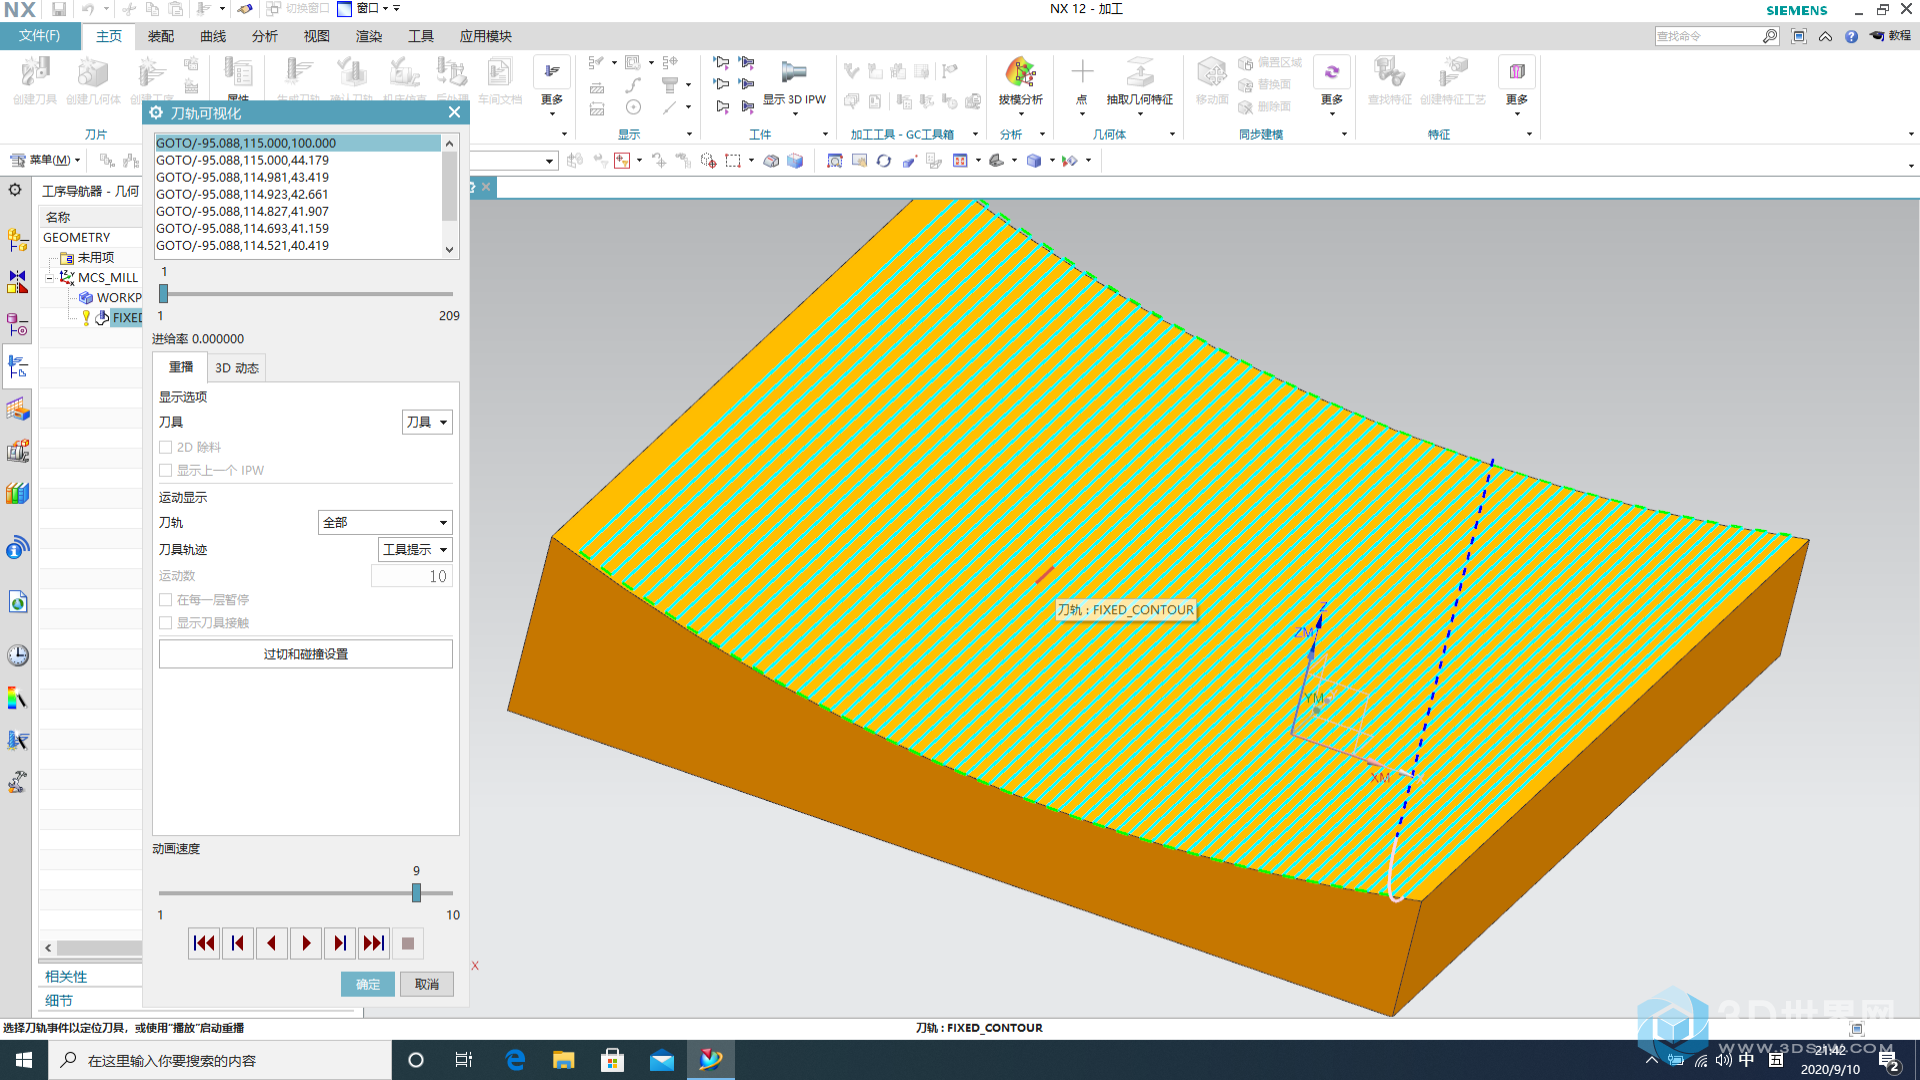The height and width of the screenshot is (1080, 1920).
Task: Open the Operation Navigator sidebar tab
Action: tap(17, 367)
